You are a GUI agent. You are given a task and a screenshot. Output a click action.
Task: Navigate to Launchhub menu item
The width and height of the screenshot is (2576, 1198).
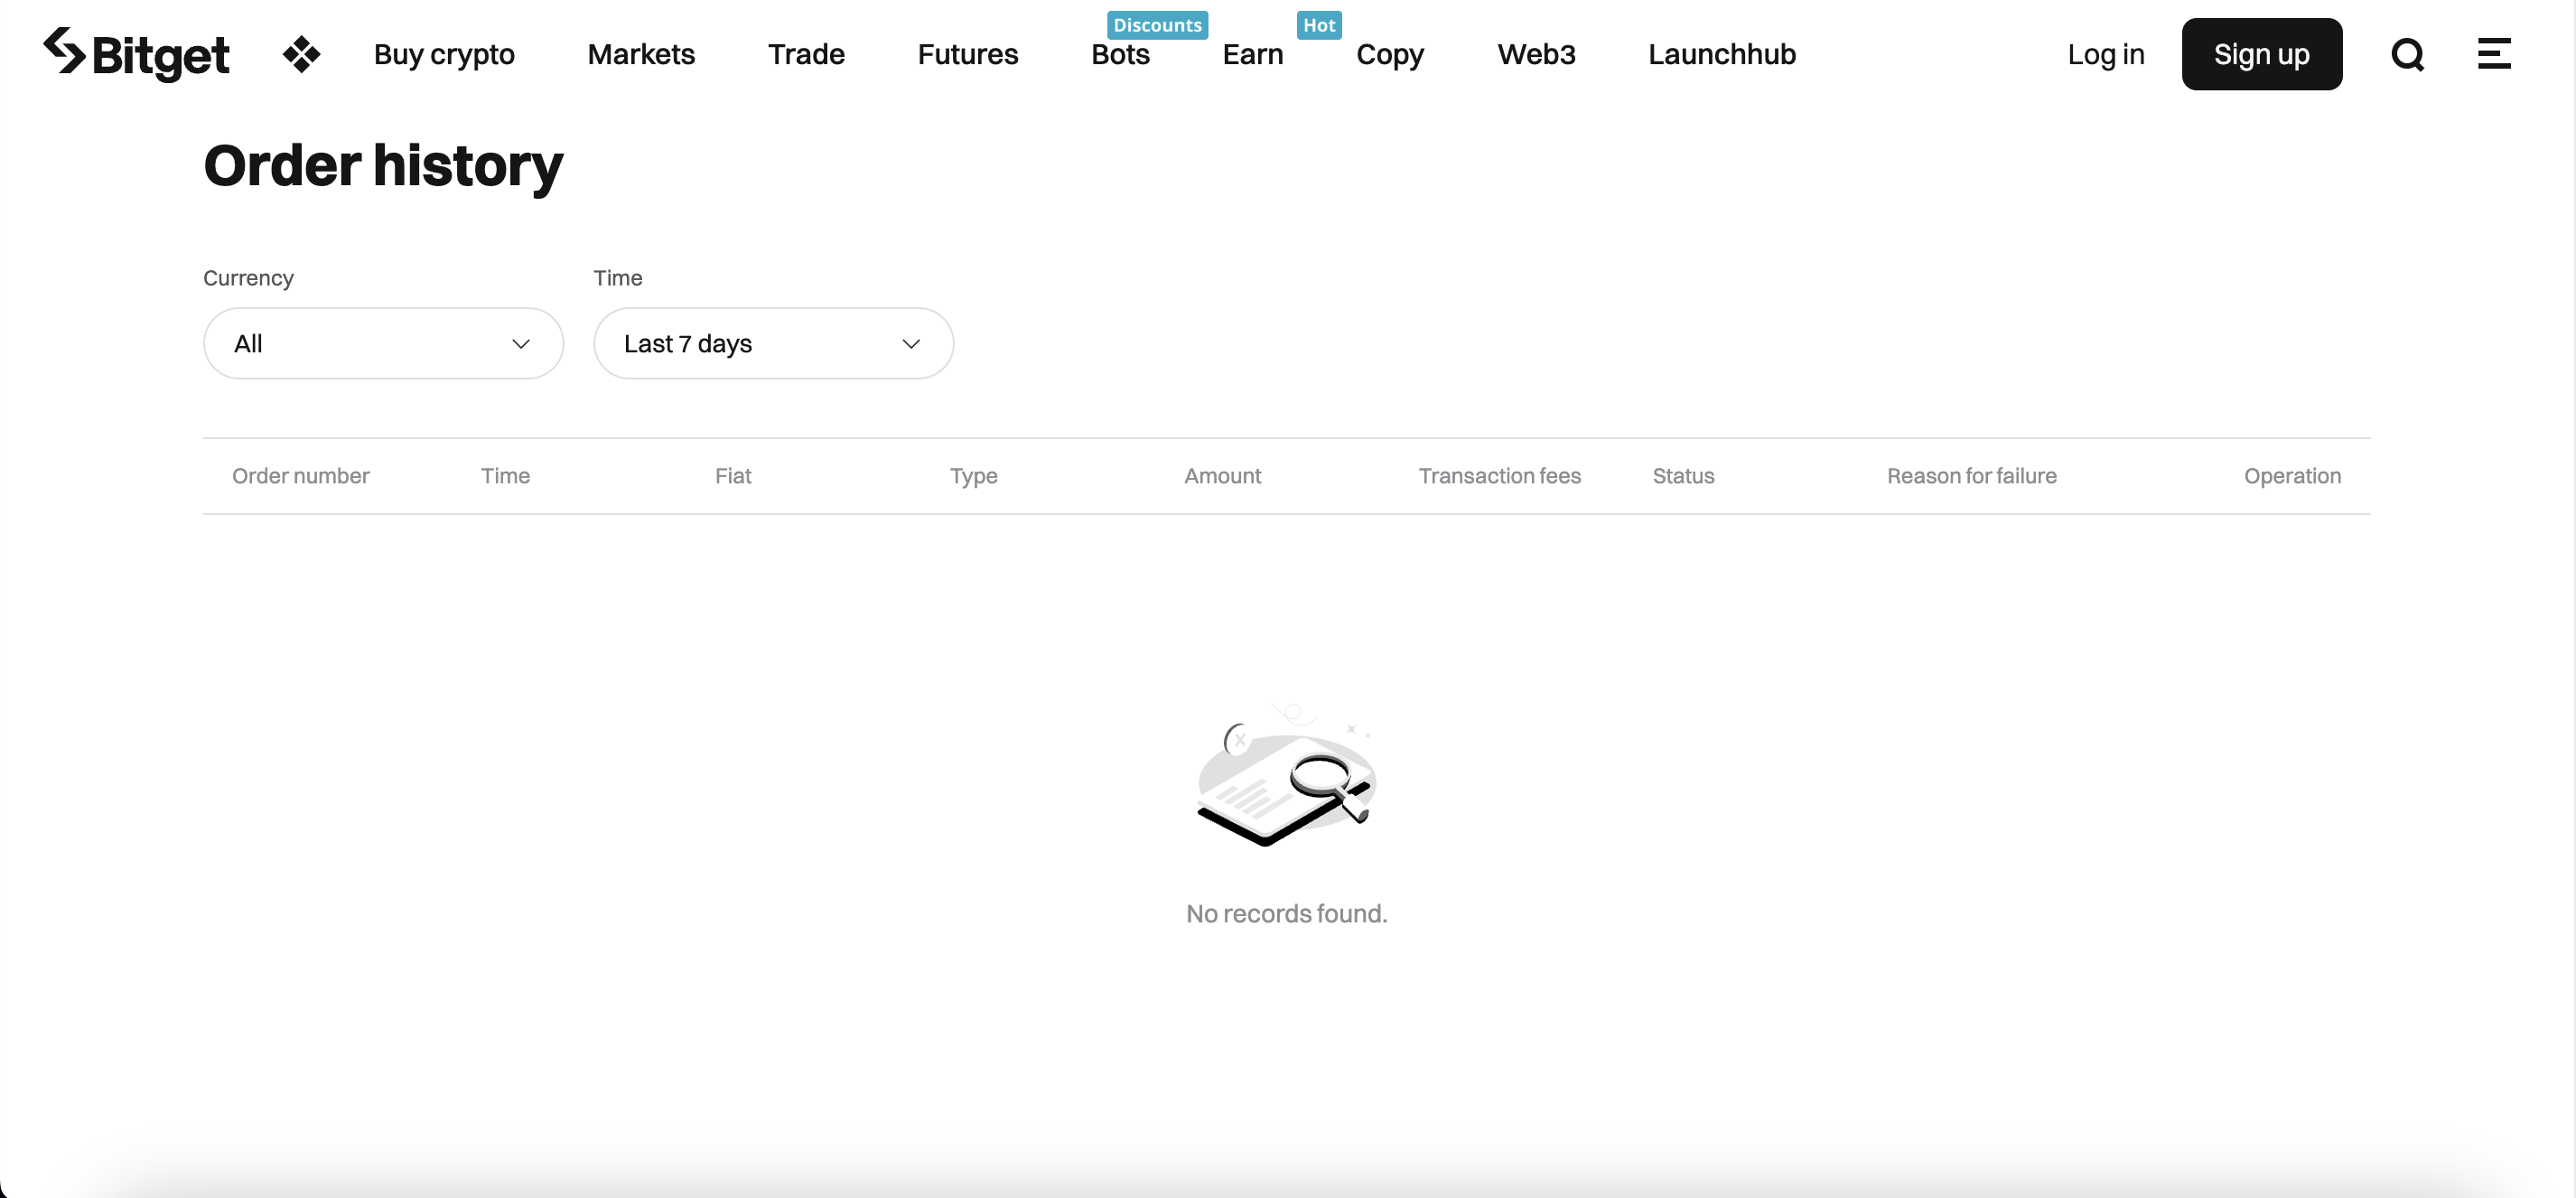tap(1722, 52)
